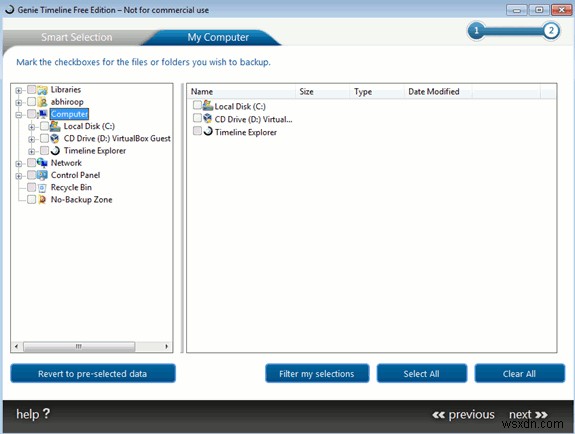Viewport: 575px width, 434px height.
Task: Proceed with the next link
Action: tap(528, 415)
